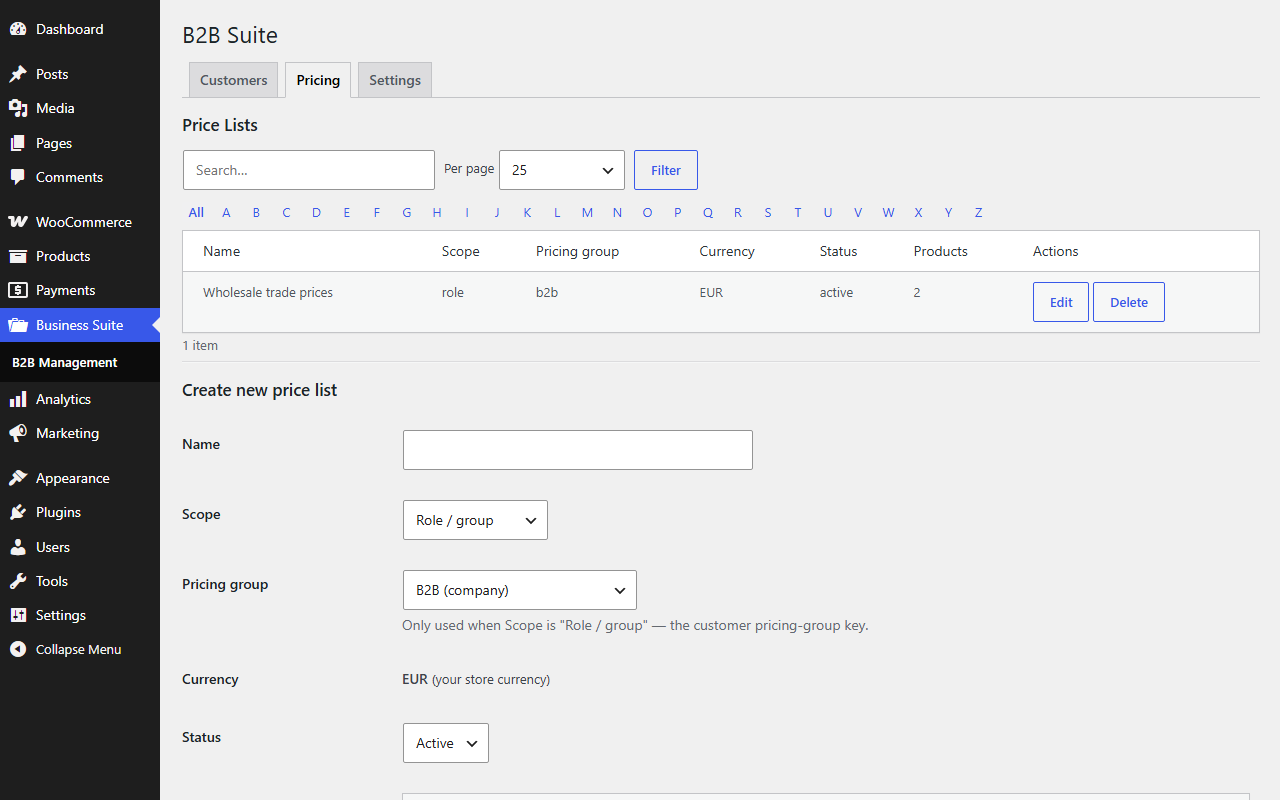Viewport: 1280px width, 800px height.
Task: Click the Products column header
Action: [x=941, y=251]
